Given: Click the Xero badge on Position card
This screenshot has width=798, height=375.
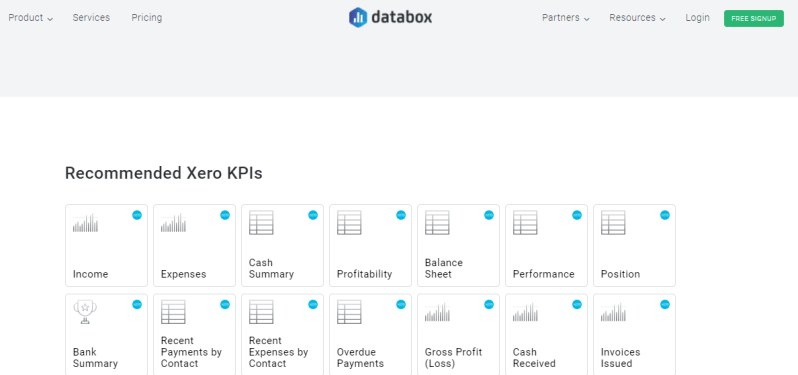Looking at the screenshot, I should tap(665, 215).
